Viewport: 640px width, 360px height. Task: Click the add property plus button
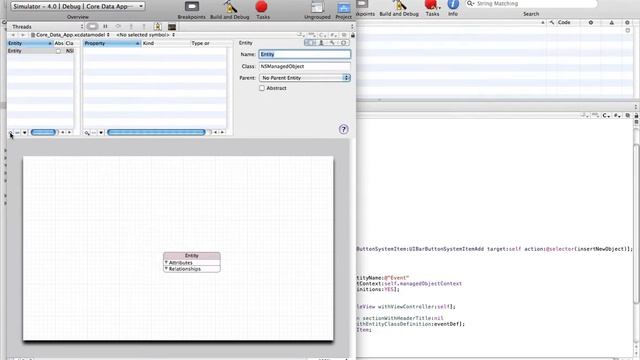point(87,133)
